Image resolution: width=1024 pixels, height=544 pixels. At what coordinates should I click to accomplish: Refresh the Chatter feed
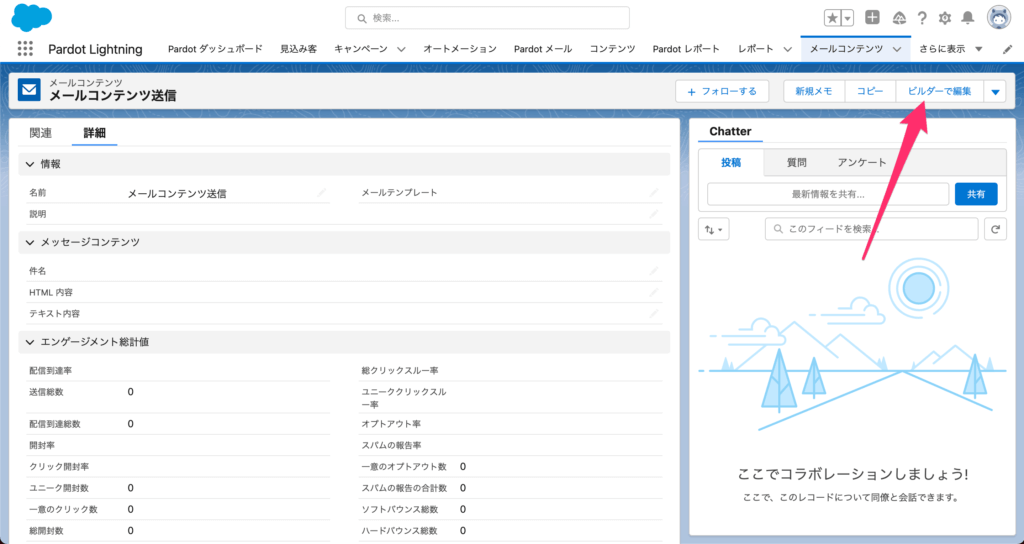pos(995,229)
